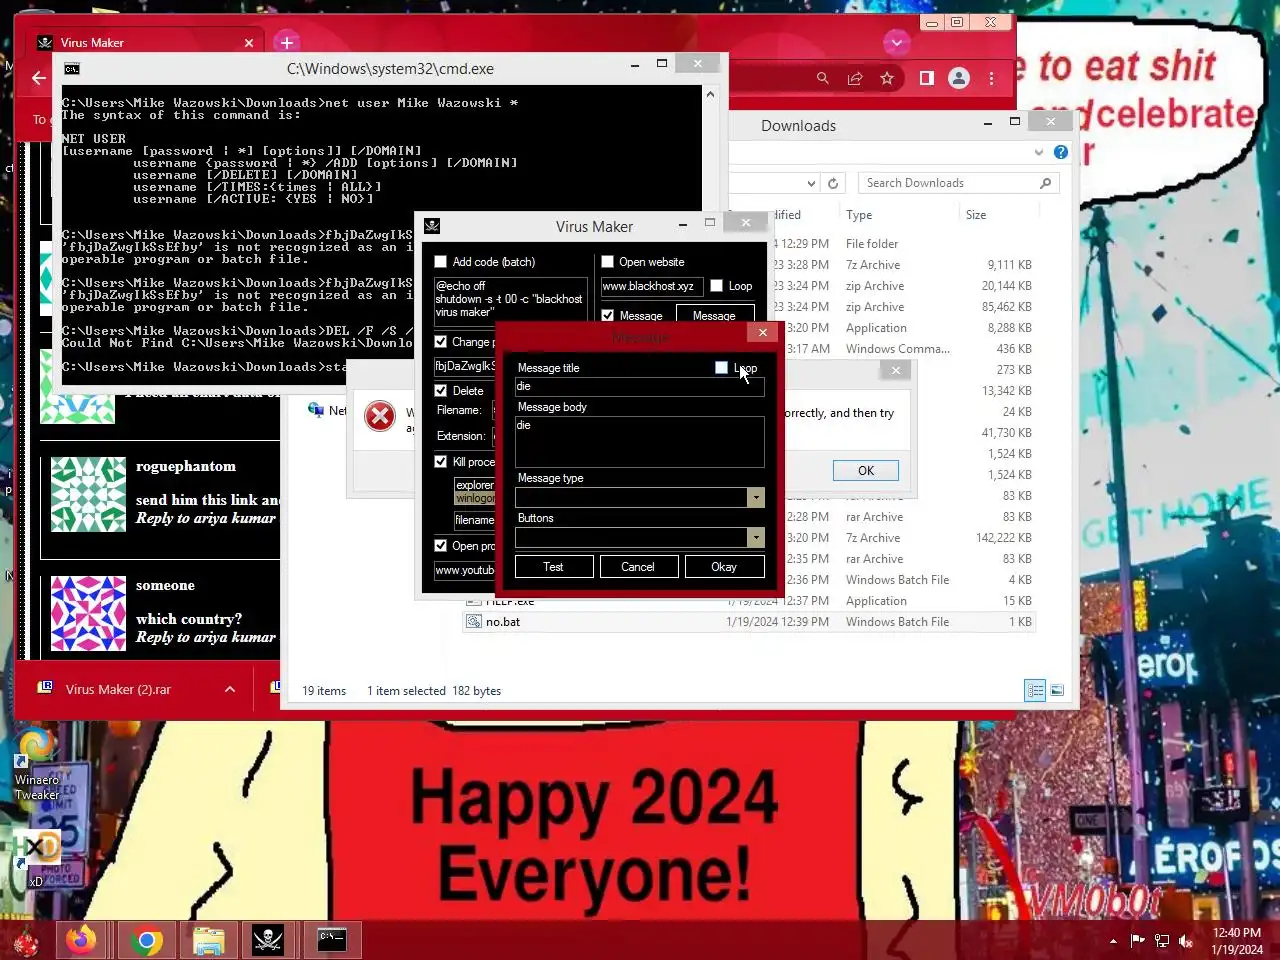Enable the Add code (batch) checkbox

(440, 261)
